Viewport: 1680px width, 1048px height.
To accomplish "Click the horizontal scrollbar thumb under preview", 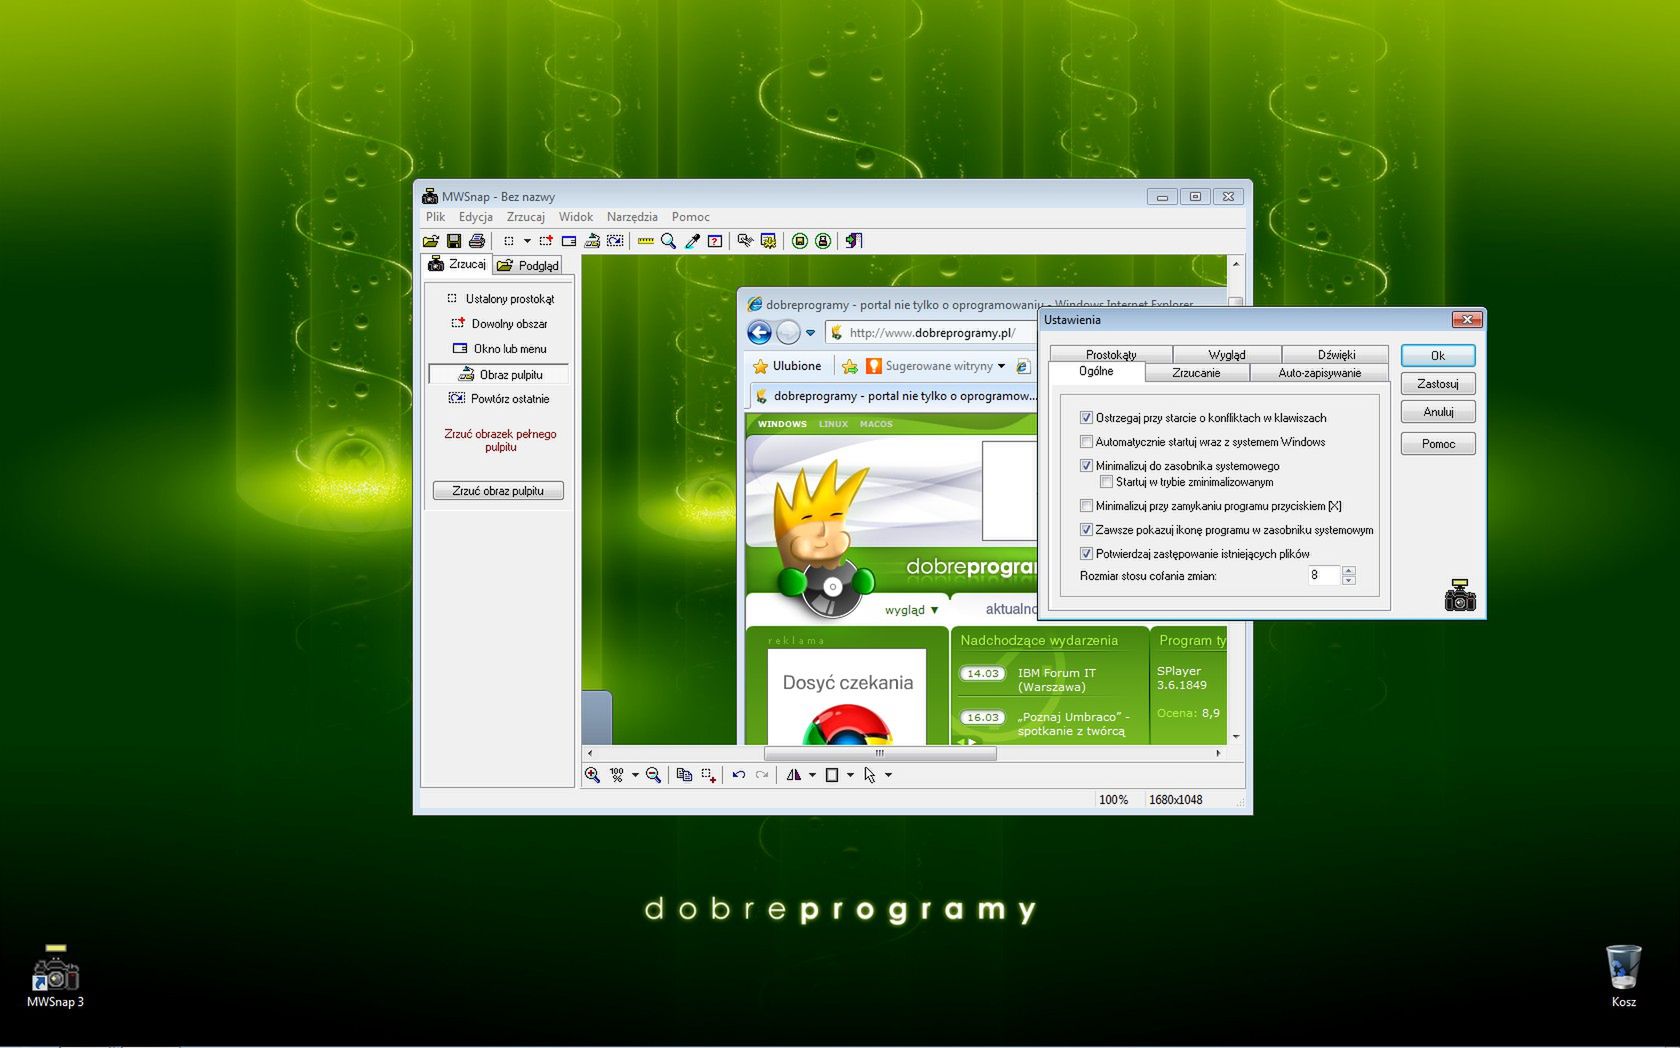I will 880,753.
